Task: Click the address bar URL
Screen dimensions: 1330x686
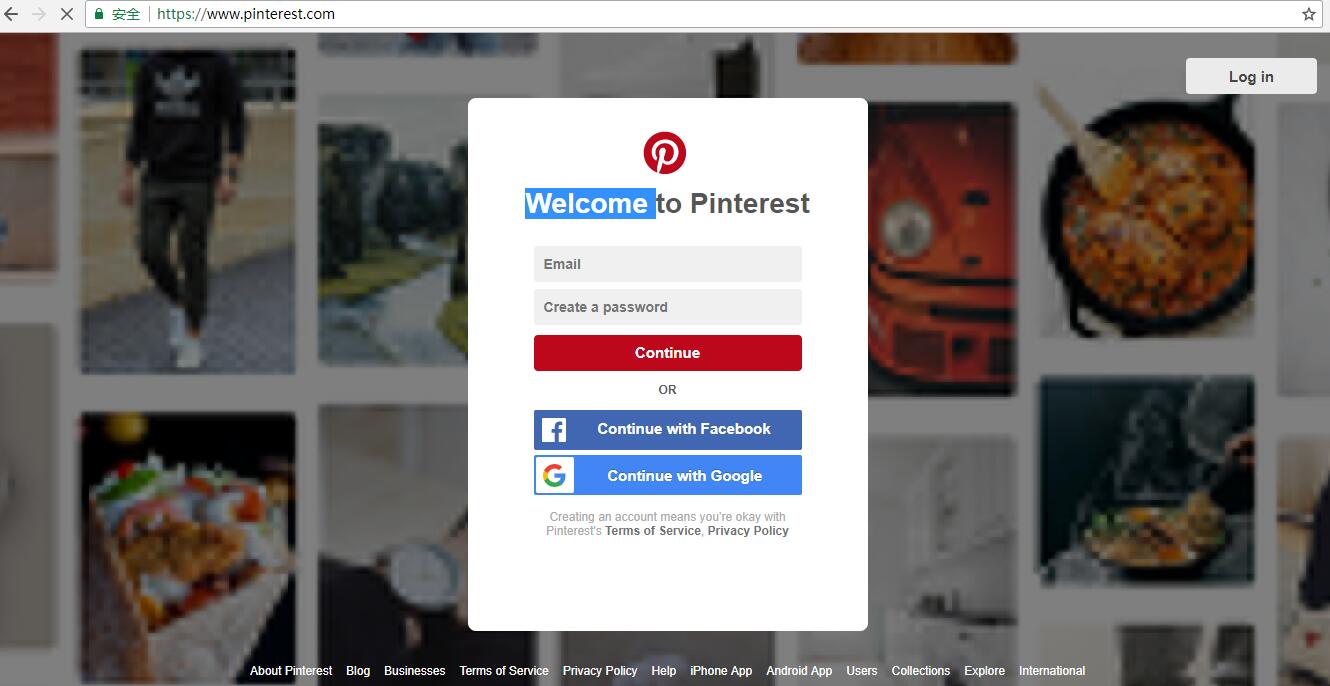Action: (x=246, y=14)
